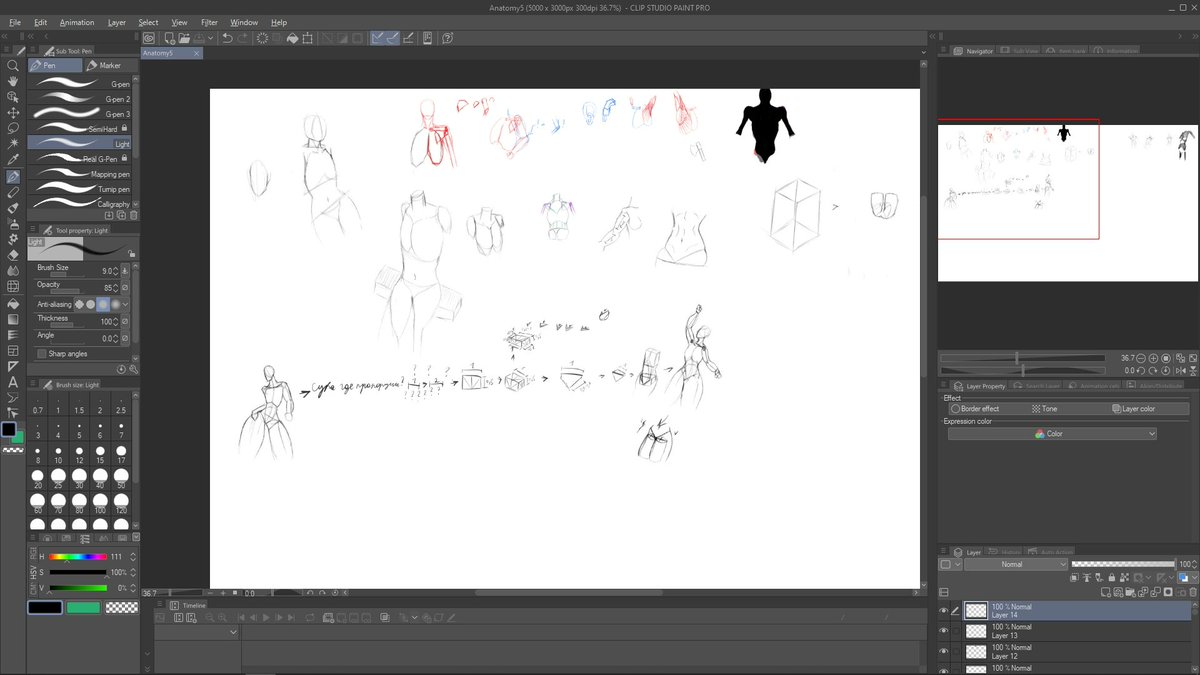Toggle snap to ruler icon
Image resolution: width=1200 pixels, height=675 pixels.
(x=377, y=38)
